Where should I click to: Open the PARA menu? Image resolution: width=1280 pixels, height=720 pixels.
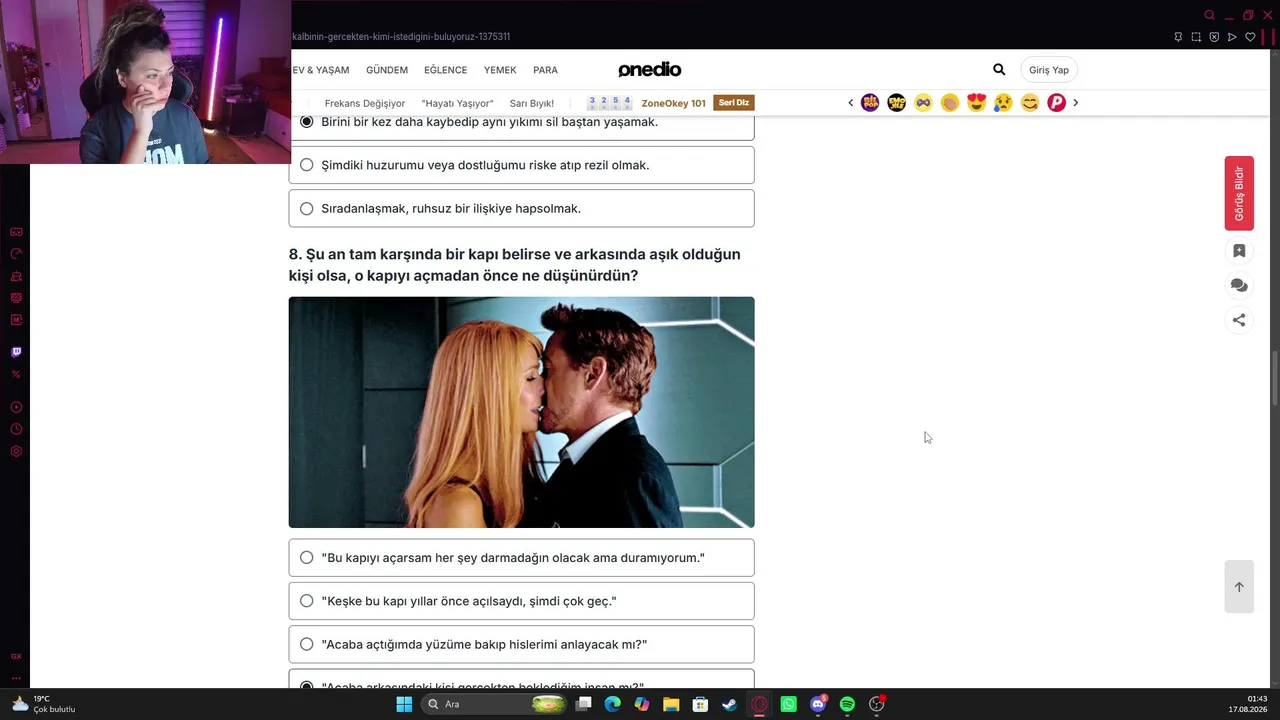pyautogui.click(x=545, y=70)
